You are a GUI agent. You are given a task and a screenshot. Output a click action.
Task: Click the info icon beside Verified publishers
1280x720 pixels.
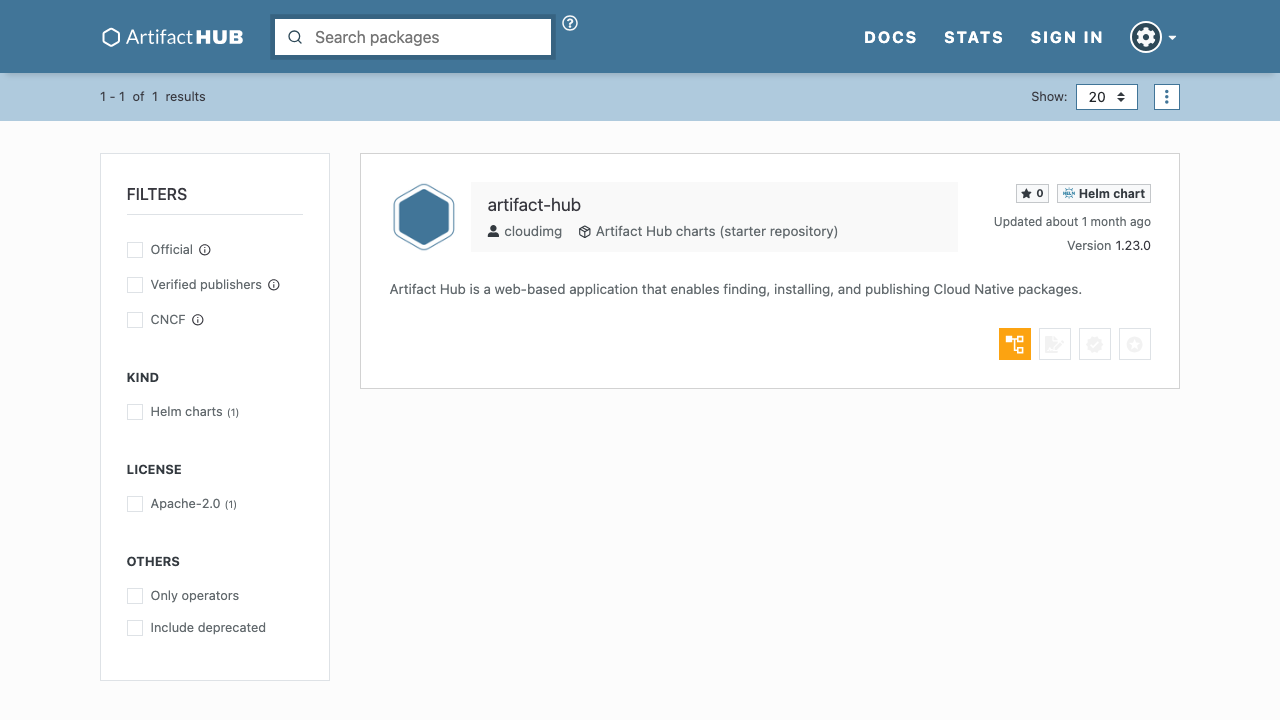coord(274,285)
